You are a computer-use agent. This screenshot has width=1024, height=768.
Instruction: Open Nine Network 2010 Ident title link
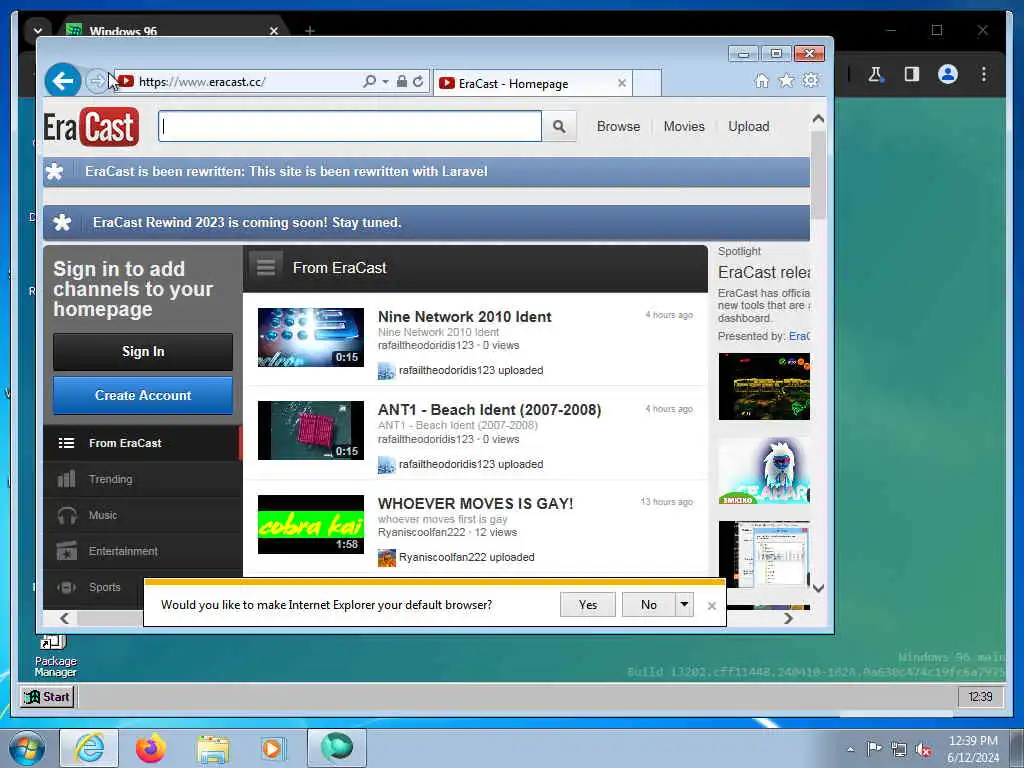click(x=464, y=317)
